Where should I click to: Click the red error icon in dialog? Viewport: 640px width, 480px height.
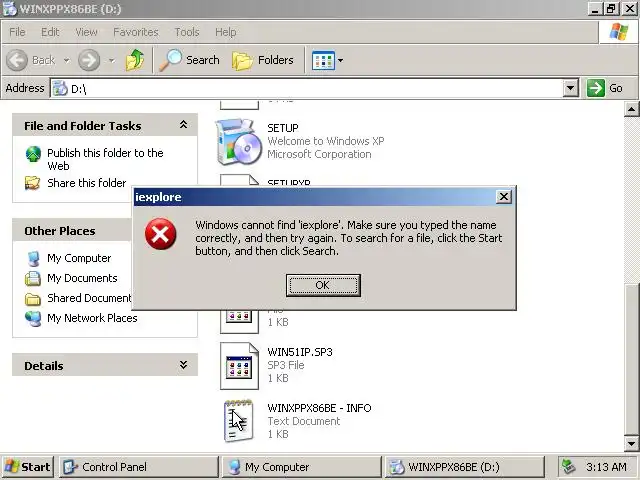(160, 234)
